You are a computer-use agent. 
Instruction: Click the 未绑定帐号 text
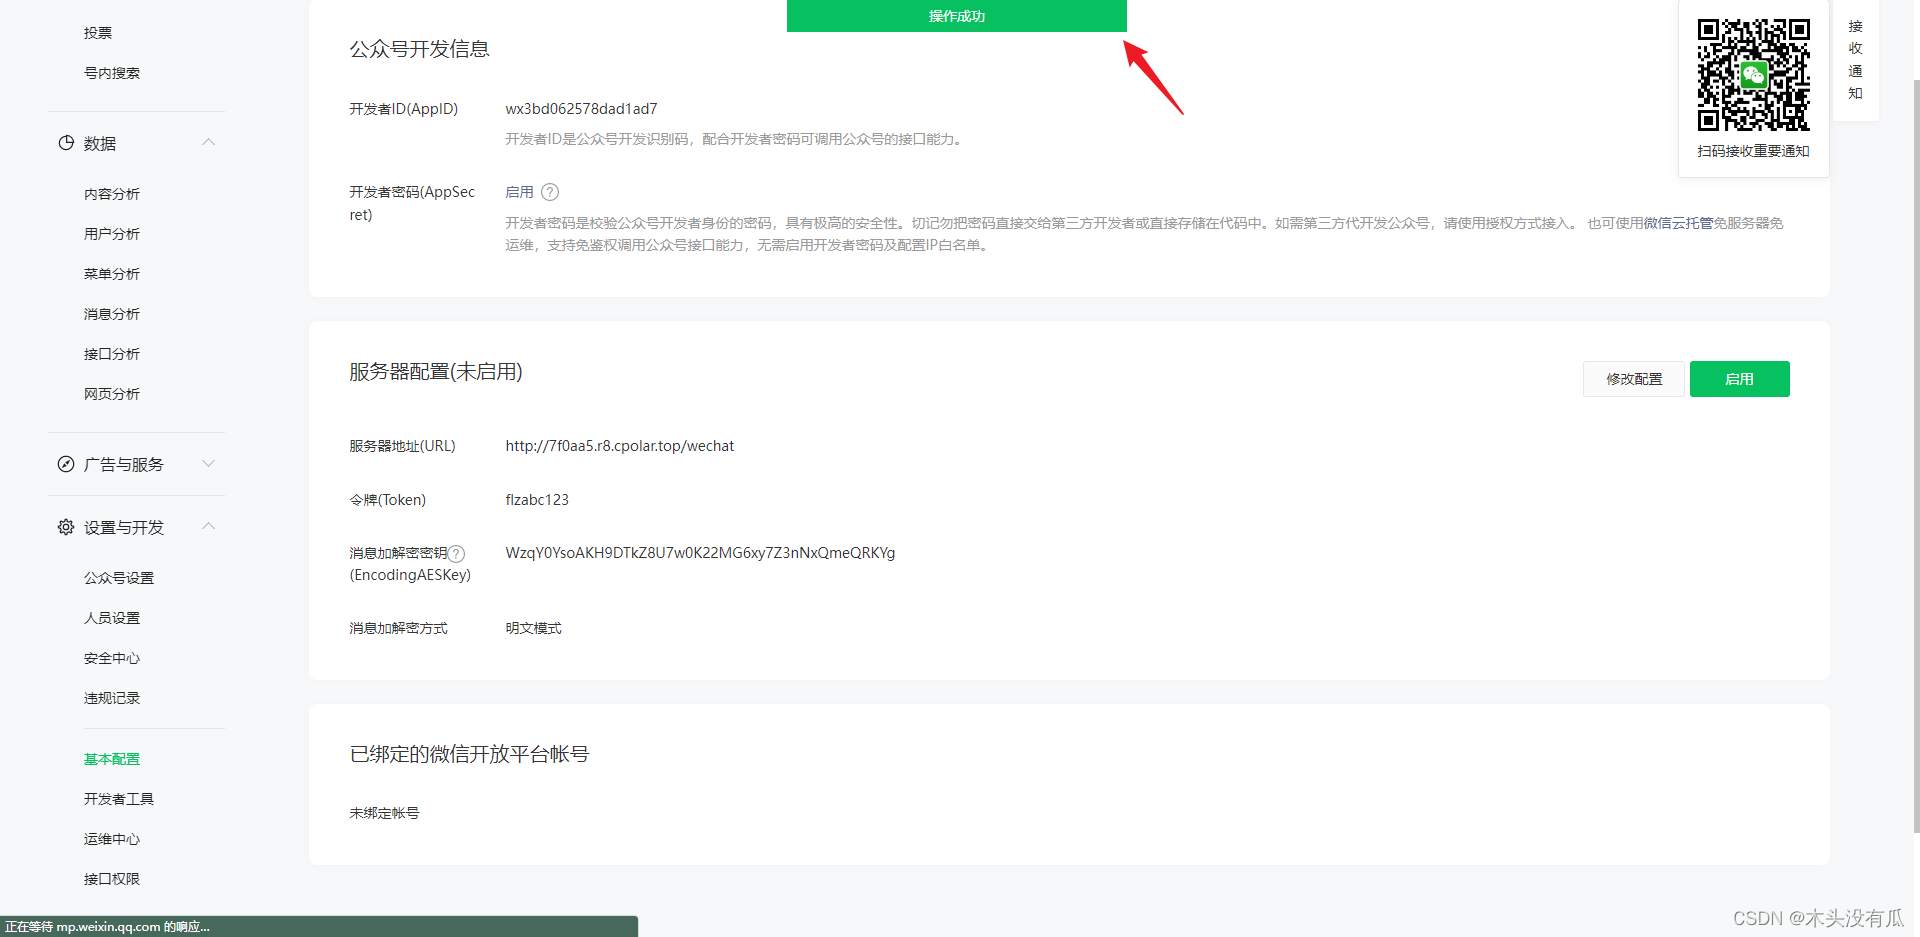coord(384,813)
